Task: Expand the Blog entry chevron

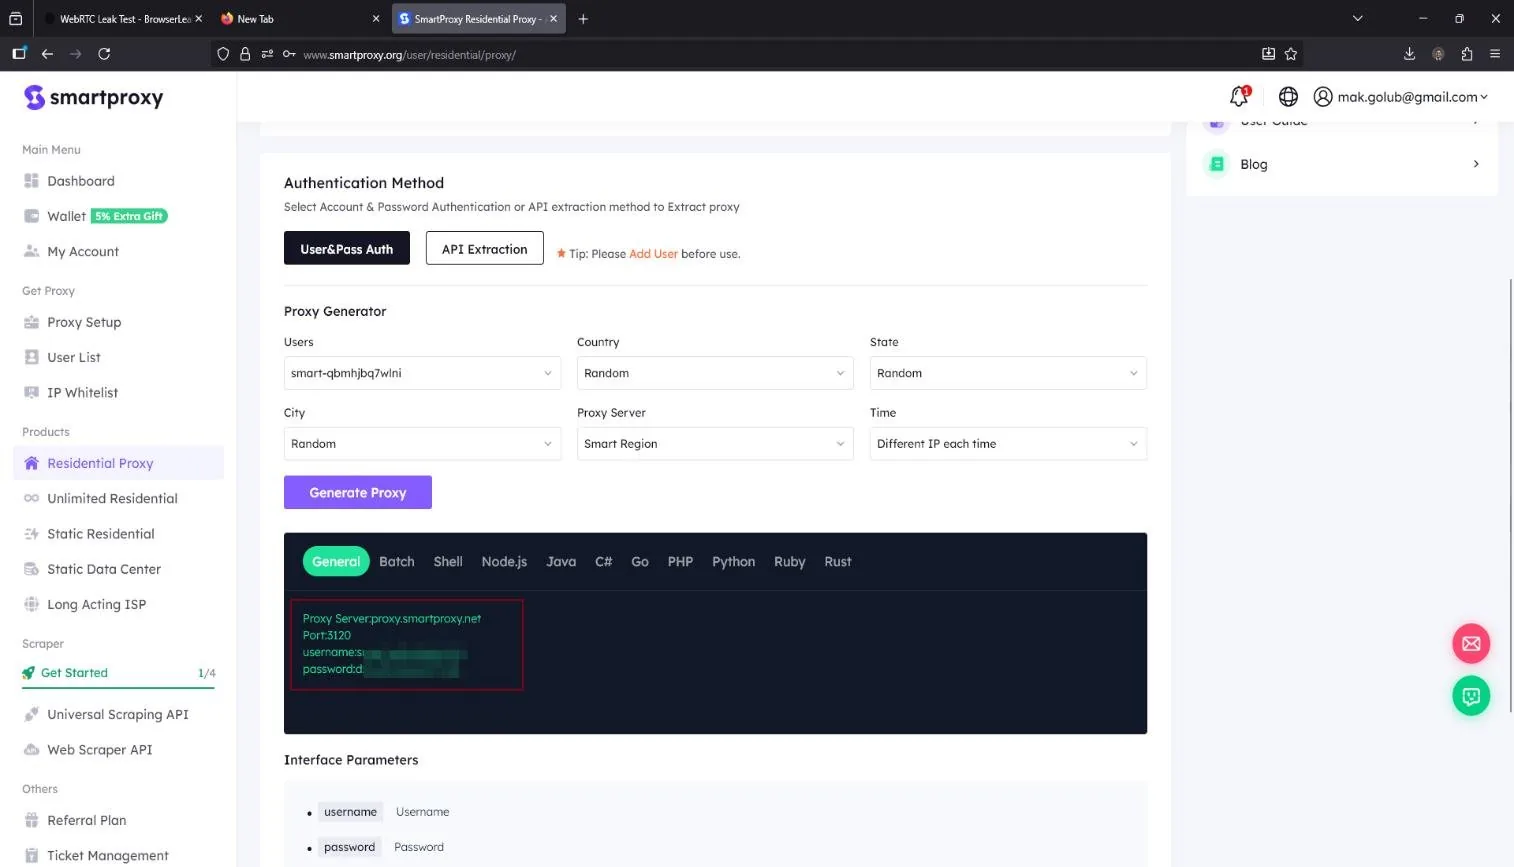Action: point(1476,164)
